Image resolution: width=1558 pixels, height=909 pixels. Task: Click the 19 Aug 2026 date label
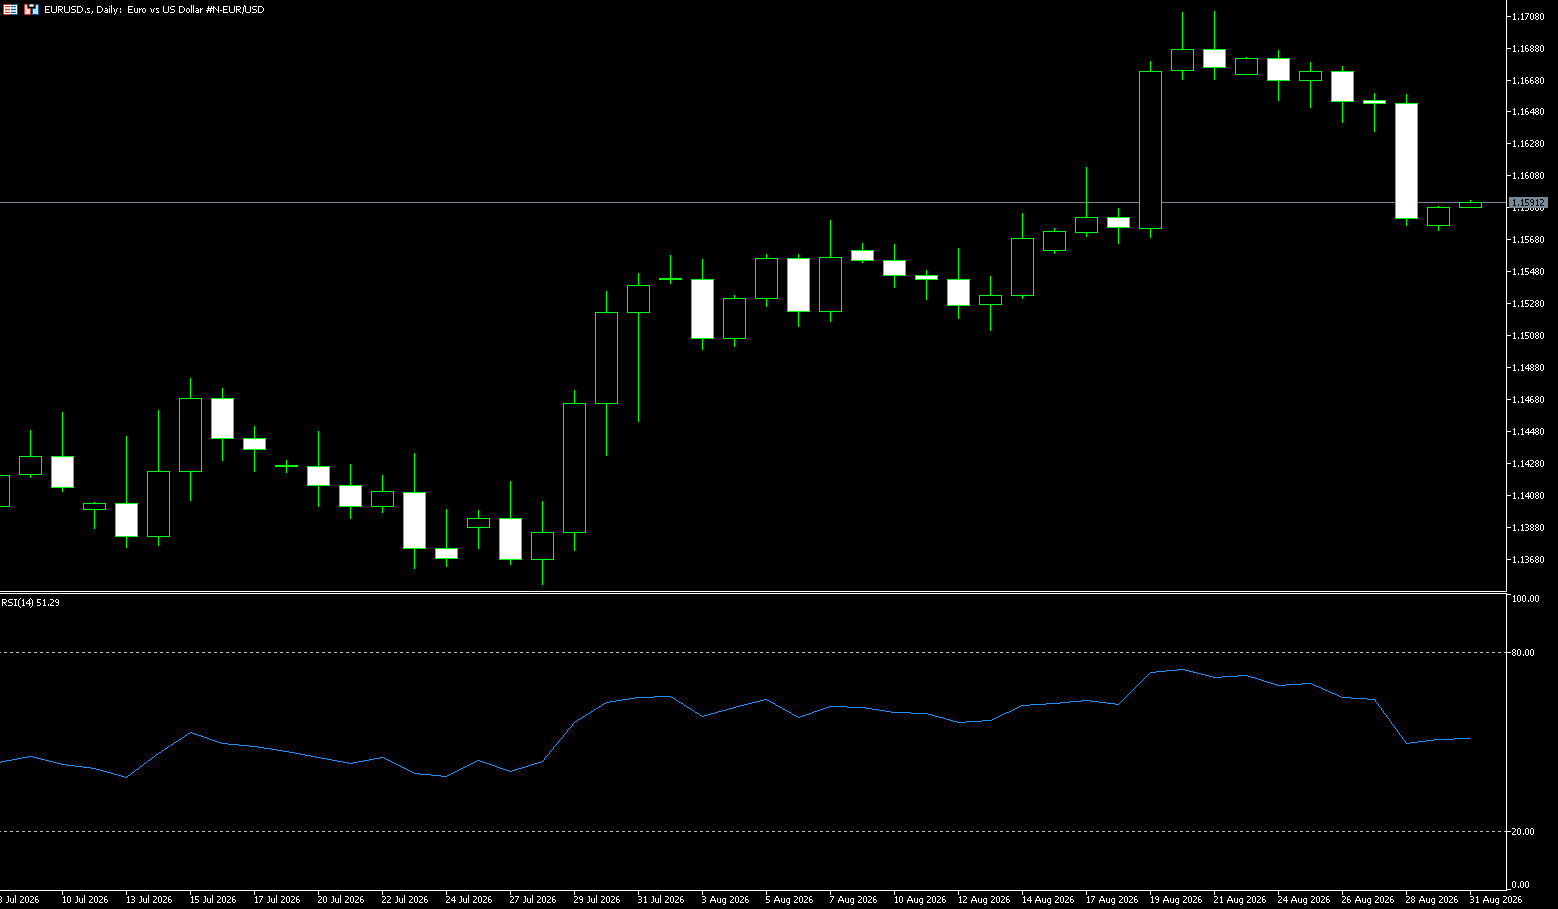[1176, 900]
